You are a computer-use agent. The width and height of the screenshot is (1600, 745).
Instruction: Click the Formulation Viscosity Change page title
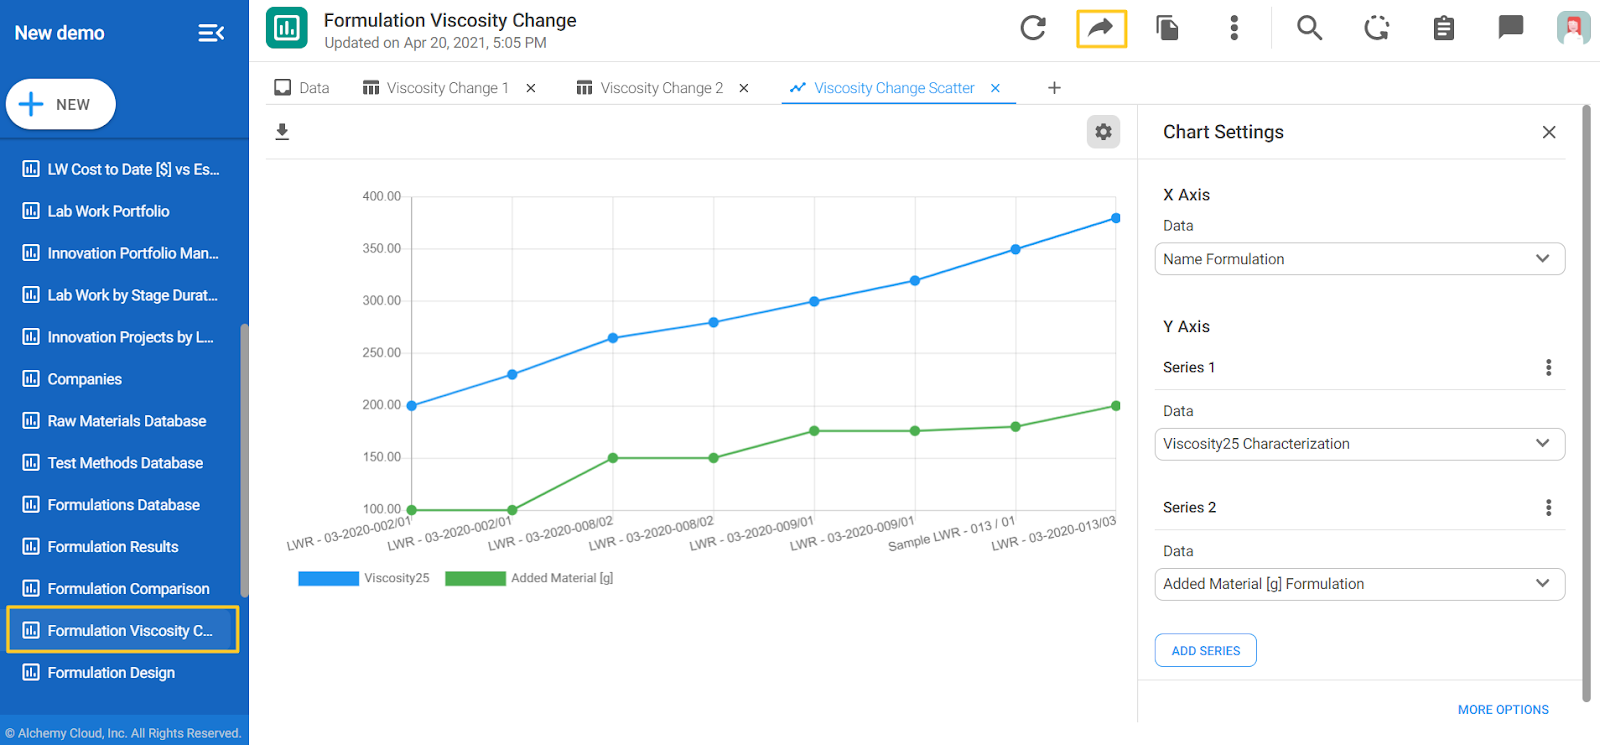(450, 20)
